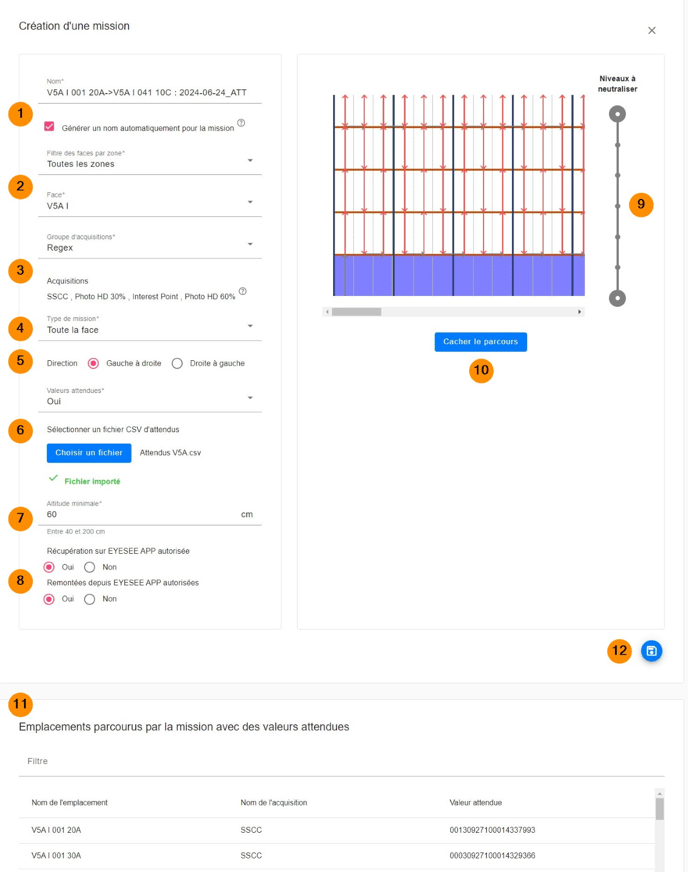The height and width of the screenshot is (872, 688).
Task: Click the blue save mission icon button
Action: coord(651,651)
